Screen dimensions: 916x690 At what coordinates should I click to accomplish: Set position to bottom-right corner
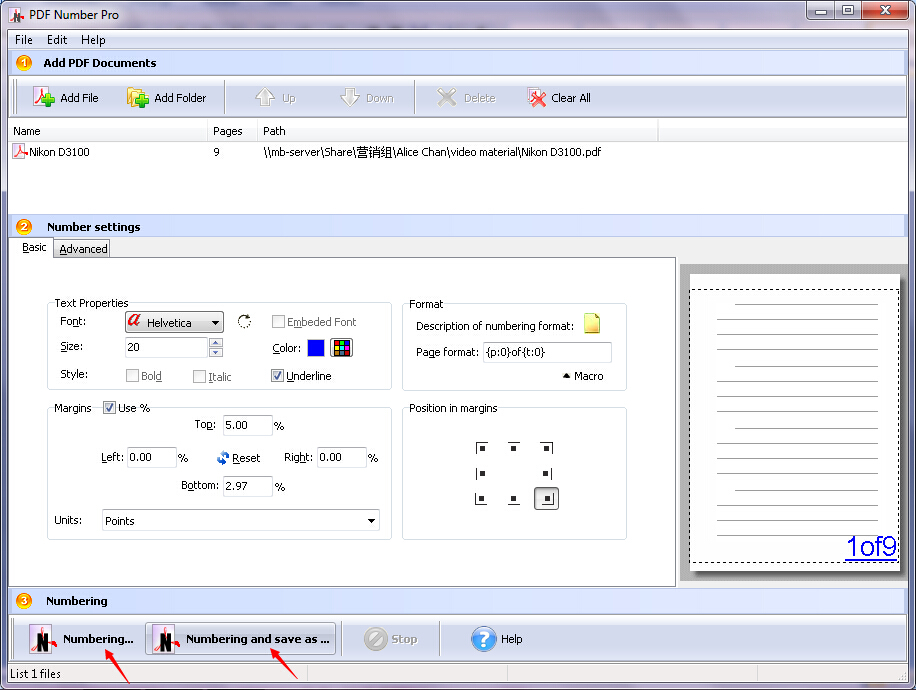click(546, 499)
